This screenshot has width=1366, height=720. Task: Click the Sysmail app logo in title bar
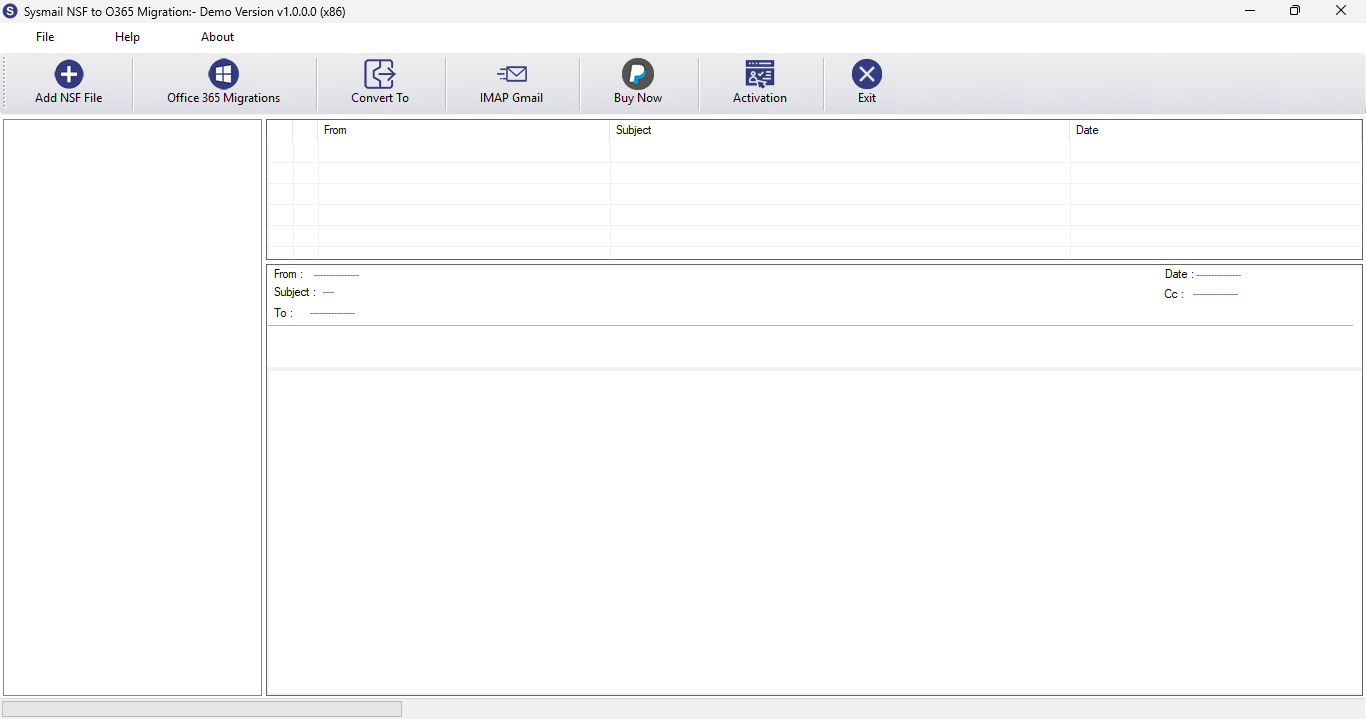pos(10,11)
